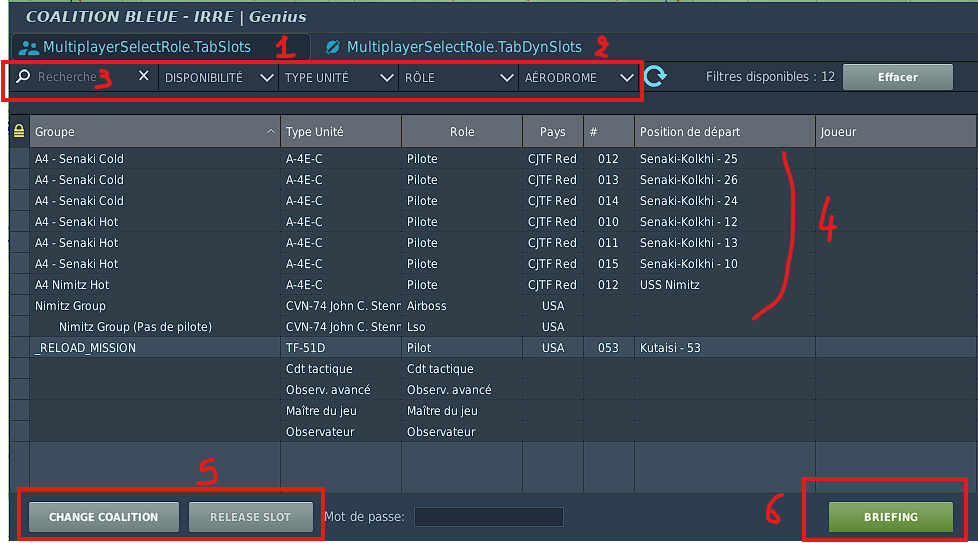Select A4 Senaki Cold slot 012
Viewport: 978px width, 543px height.
click(x=493, y=158)
